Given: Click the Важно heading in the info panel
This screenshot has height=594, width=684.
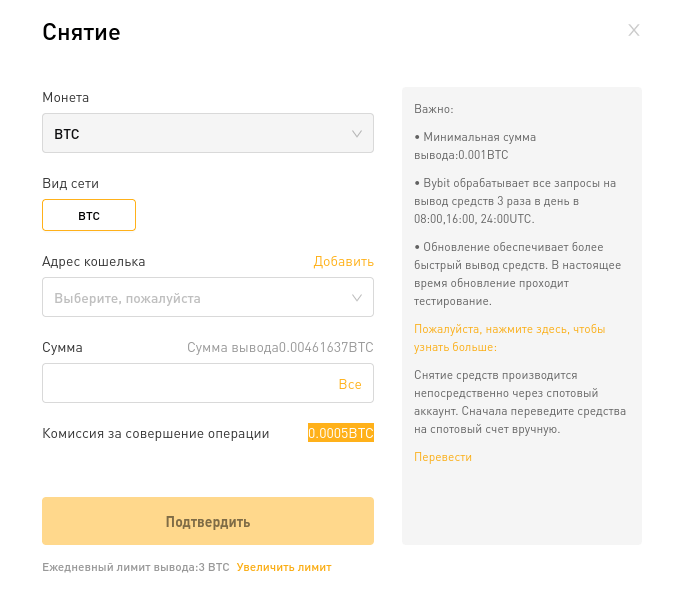Looking at the screenshot, I should click(x=433, y=109).
